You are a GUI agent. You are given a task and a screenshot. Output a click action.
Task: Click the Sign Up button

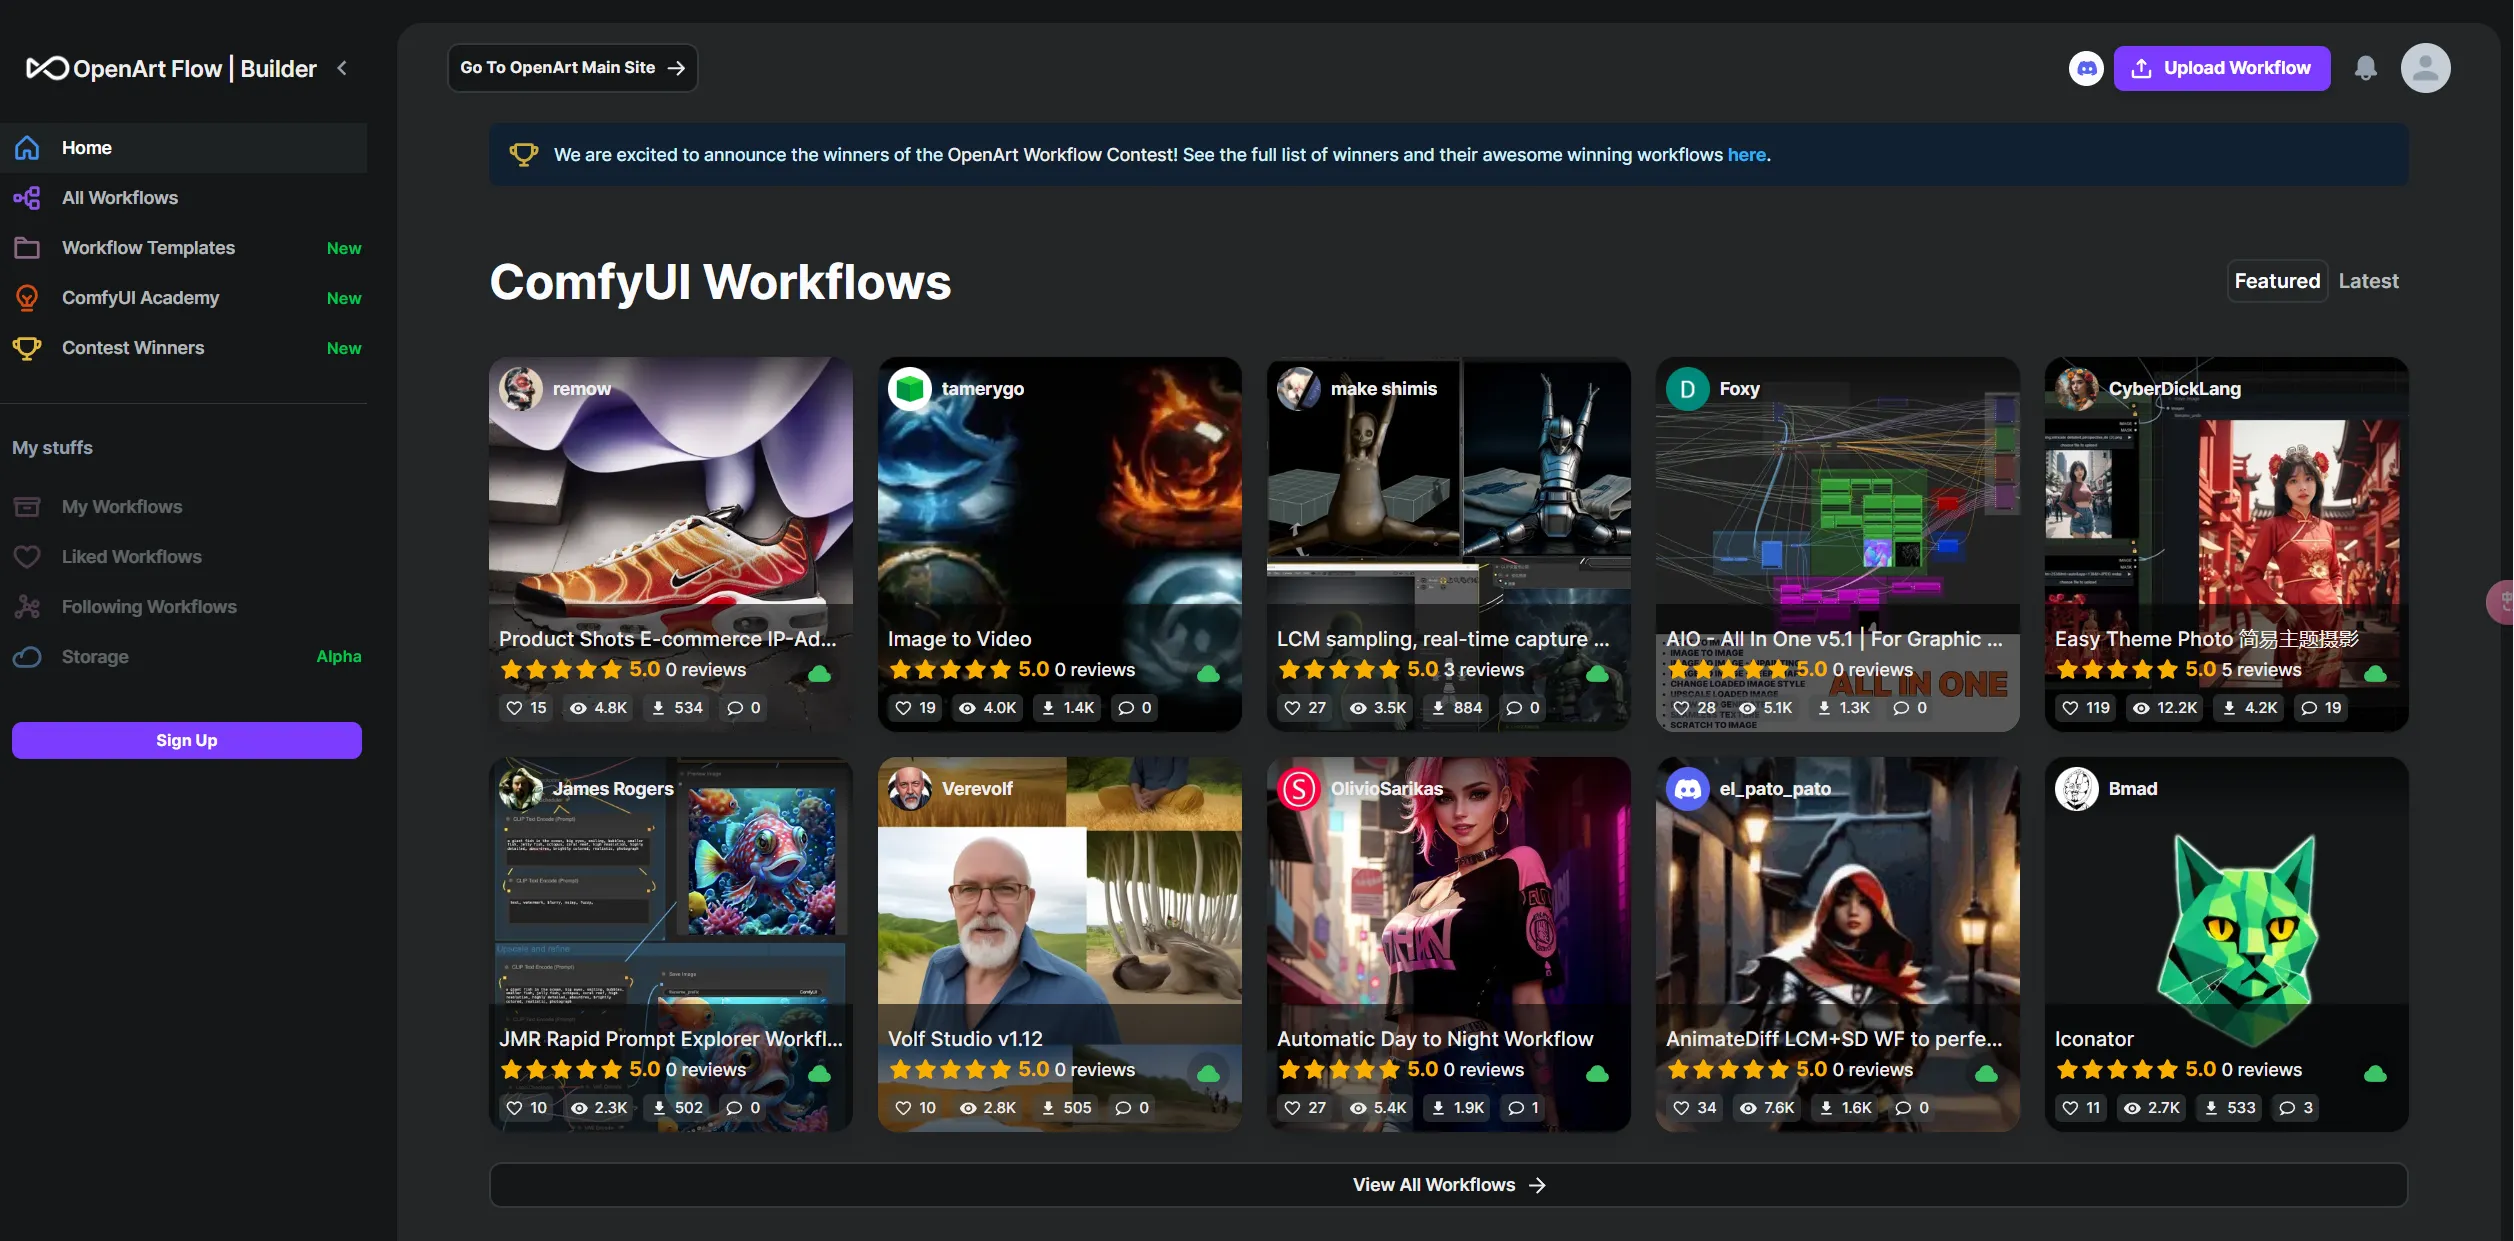(186, 740)
